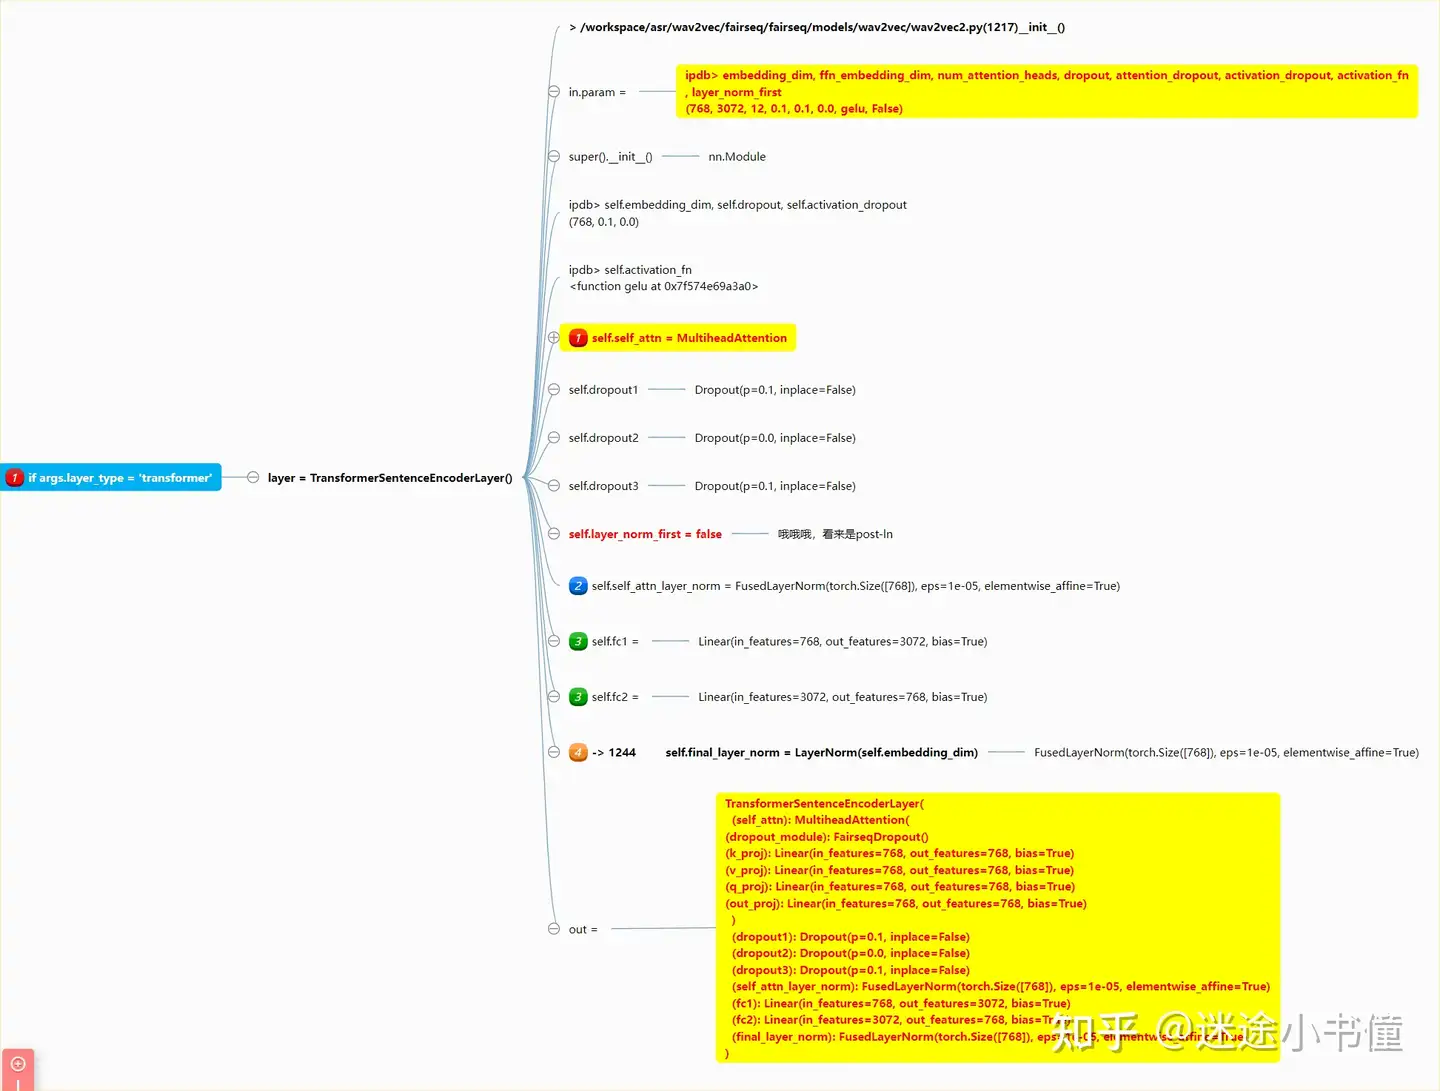
Task: Select the '-> 1244 self.final_layer_norm = LayerNorm(self.embedding_dim)' node
Action: 773,752
